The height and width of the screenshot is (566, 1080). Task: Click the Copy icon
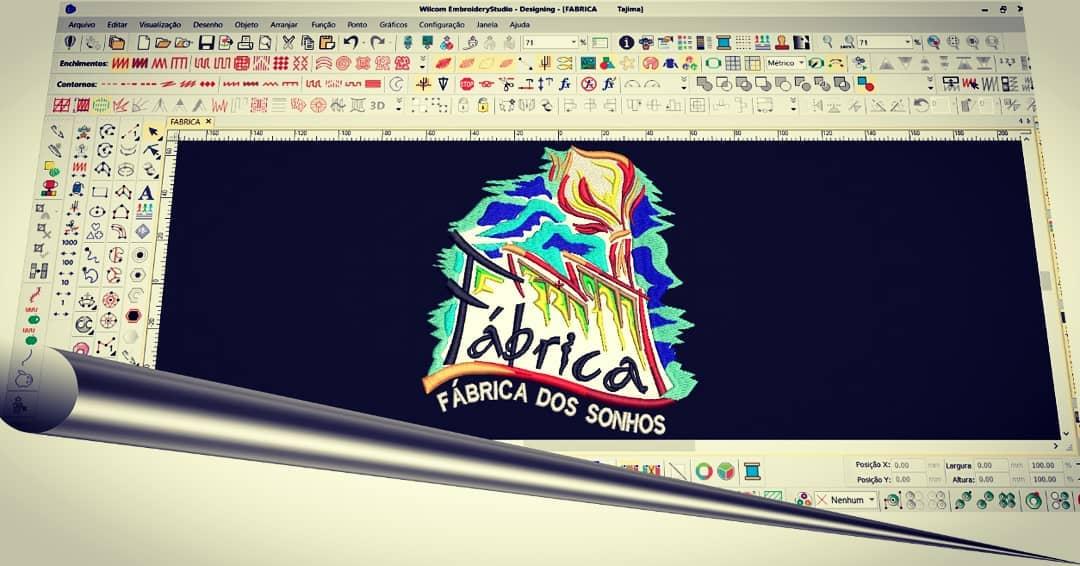click(307, 43)
